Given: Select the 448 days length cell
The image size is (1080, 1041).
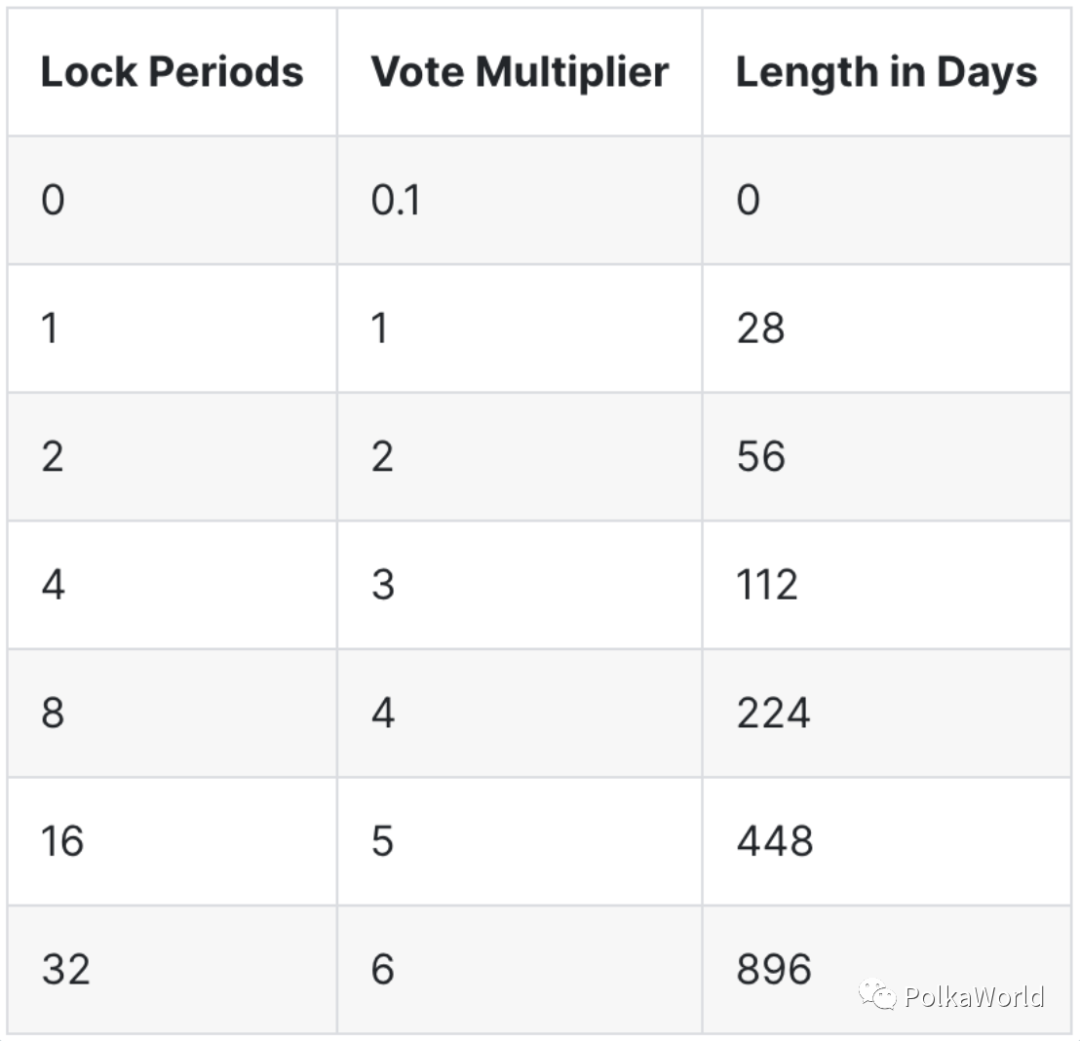Looking at the screenshot, I should (x=775, y=841).
